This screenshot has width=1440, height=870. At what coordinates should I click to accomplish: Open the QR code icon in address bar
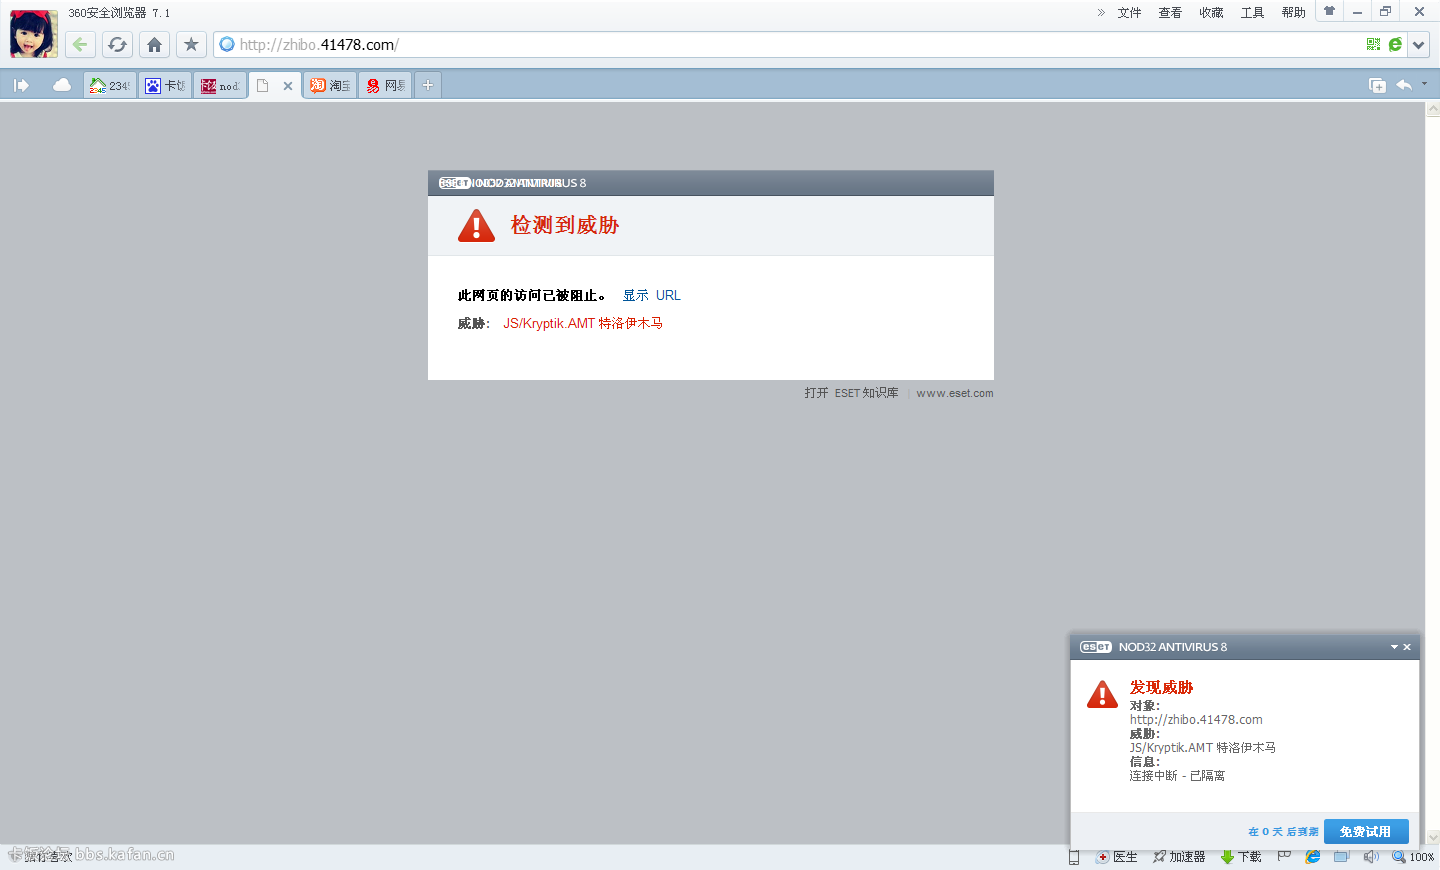pyautogui.click(x=1373, y=44)
